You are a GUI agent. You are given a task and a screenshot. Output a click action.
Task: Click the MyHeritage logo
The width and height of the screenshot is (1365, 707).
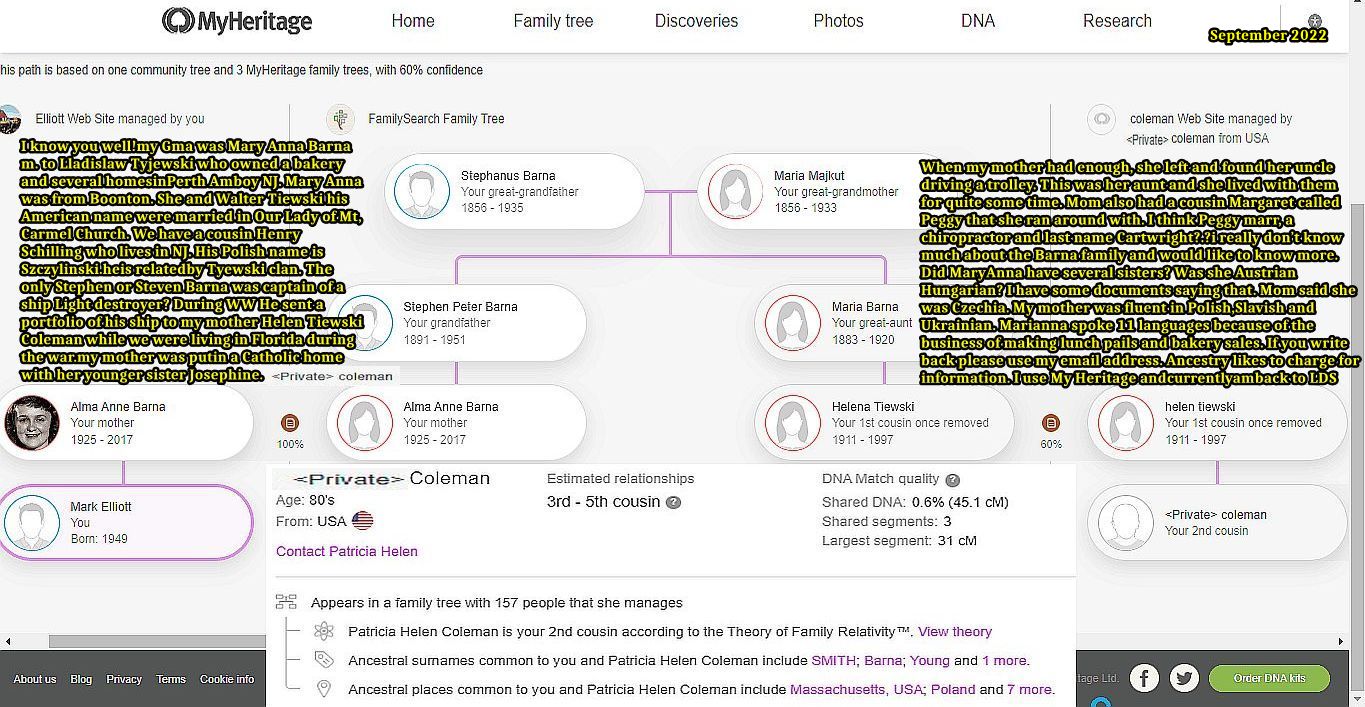click(x=237, y=21)
